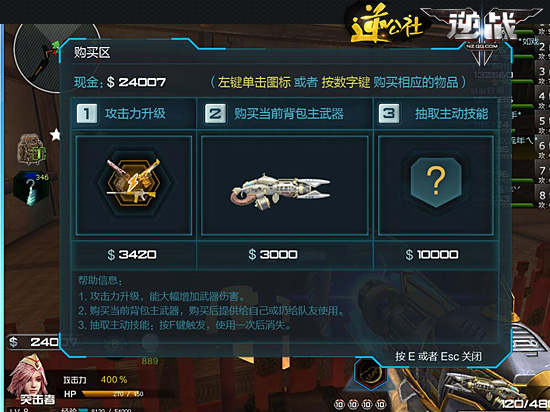
Task: Click the $10000 skill draw price
Action: [x=432, y=254]
